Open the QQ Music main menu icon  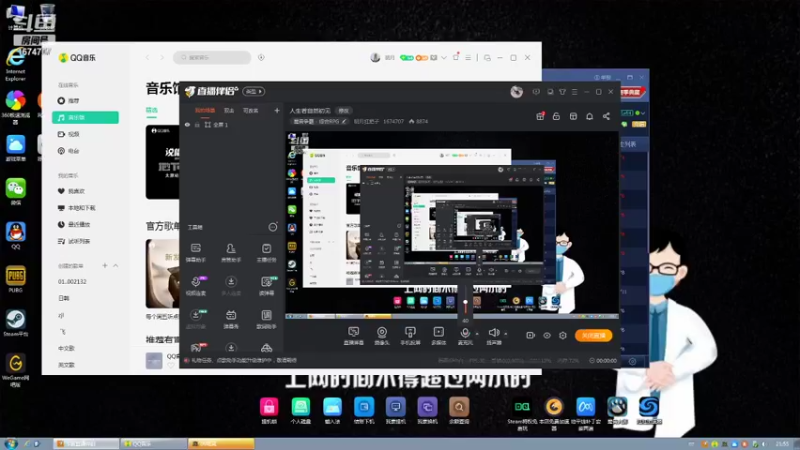[468, 58]
